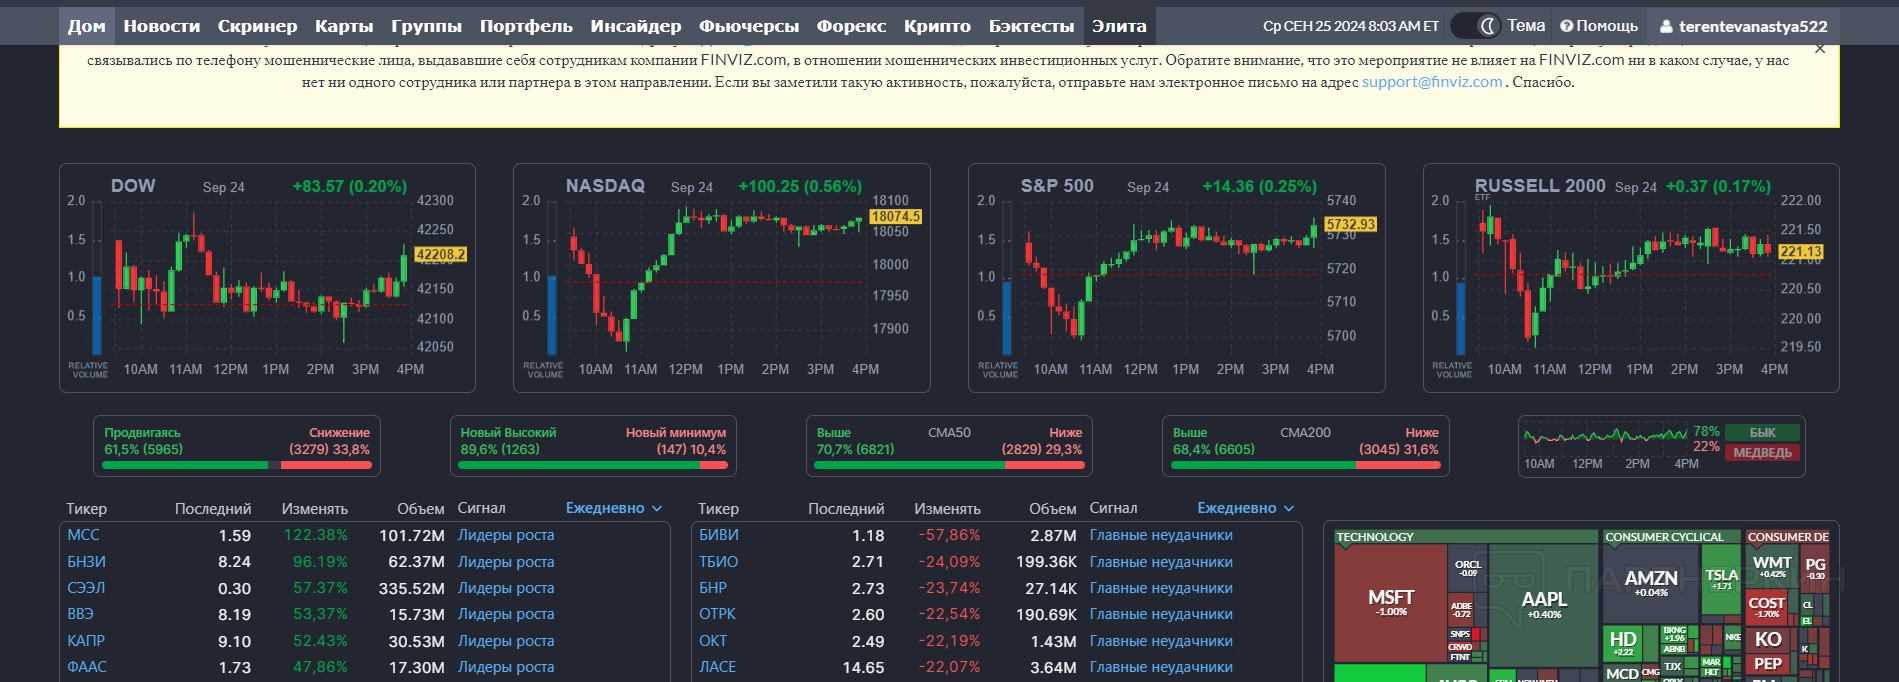Open the RUSSELL 2000 index chart
This screenshot has height=682, width=1899.
(x=1630, y=277)
